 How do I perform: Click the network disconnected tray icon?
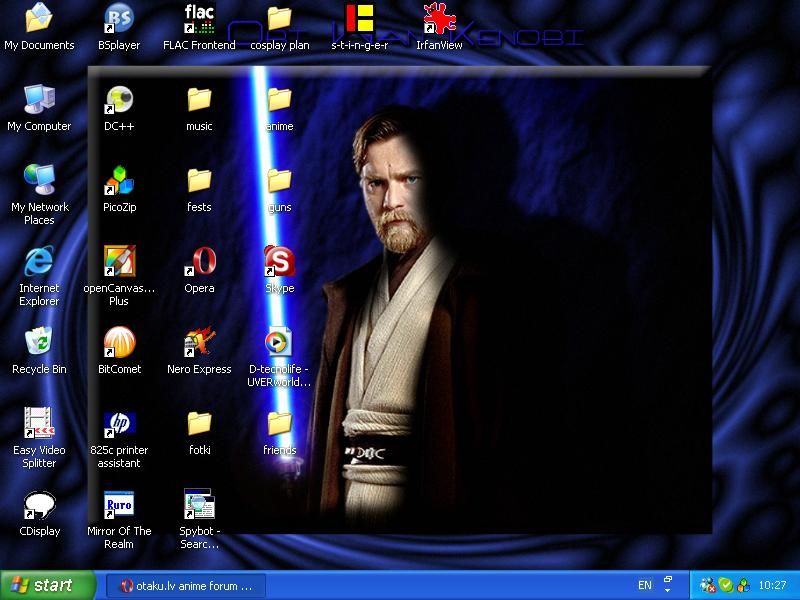[707, 585]
